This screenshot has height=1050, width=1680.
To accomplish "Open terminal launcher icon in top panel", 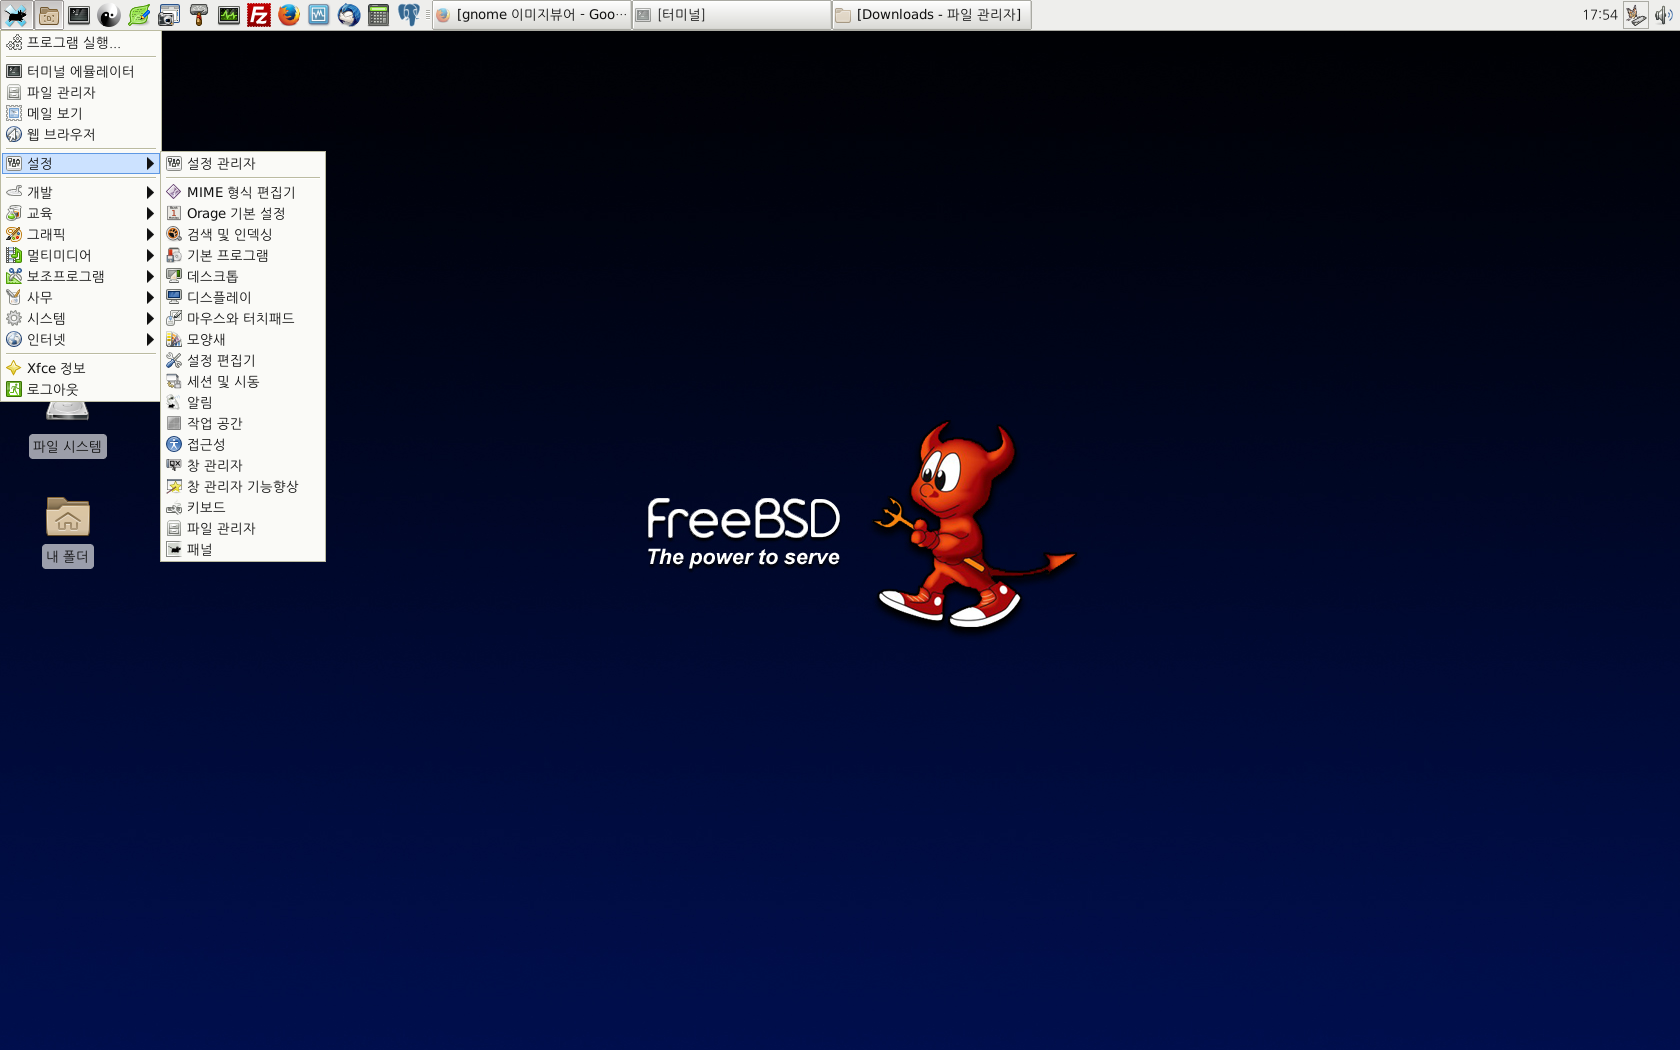I will coord(79,15).
